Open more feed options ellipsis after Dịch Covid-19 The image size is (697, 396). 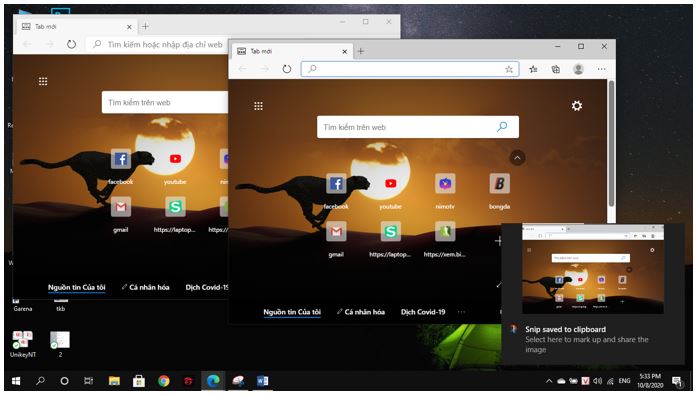click(461, 312)
